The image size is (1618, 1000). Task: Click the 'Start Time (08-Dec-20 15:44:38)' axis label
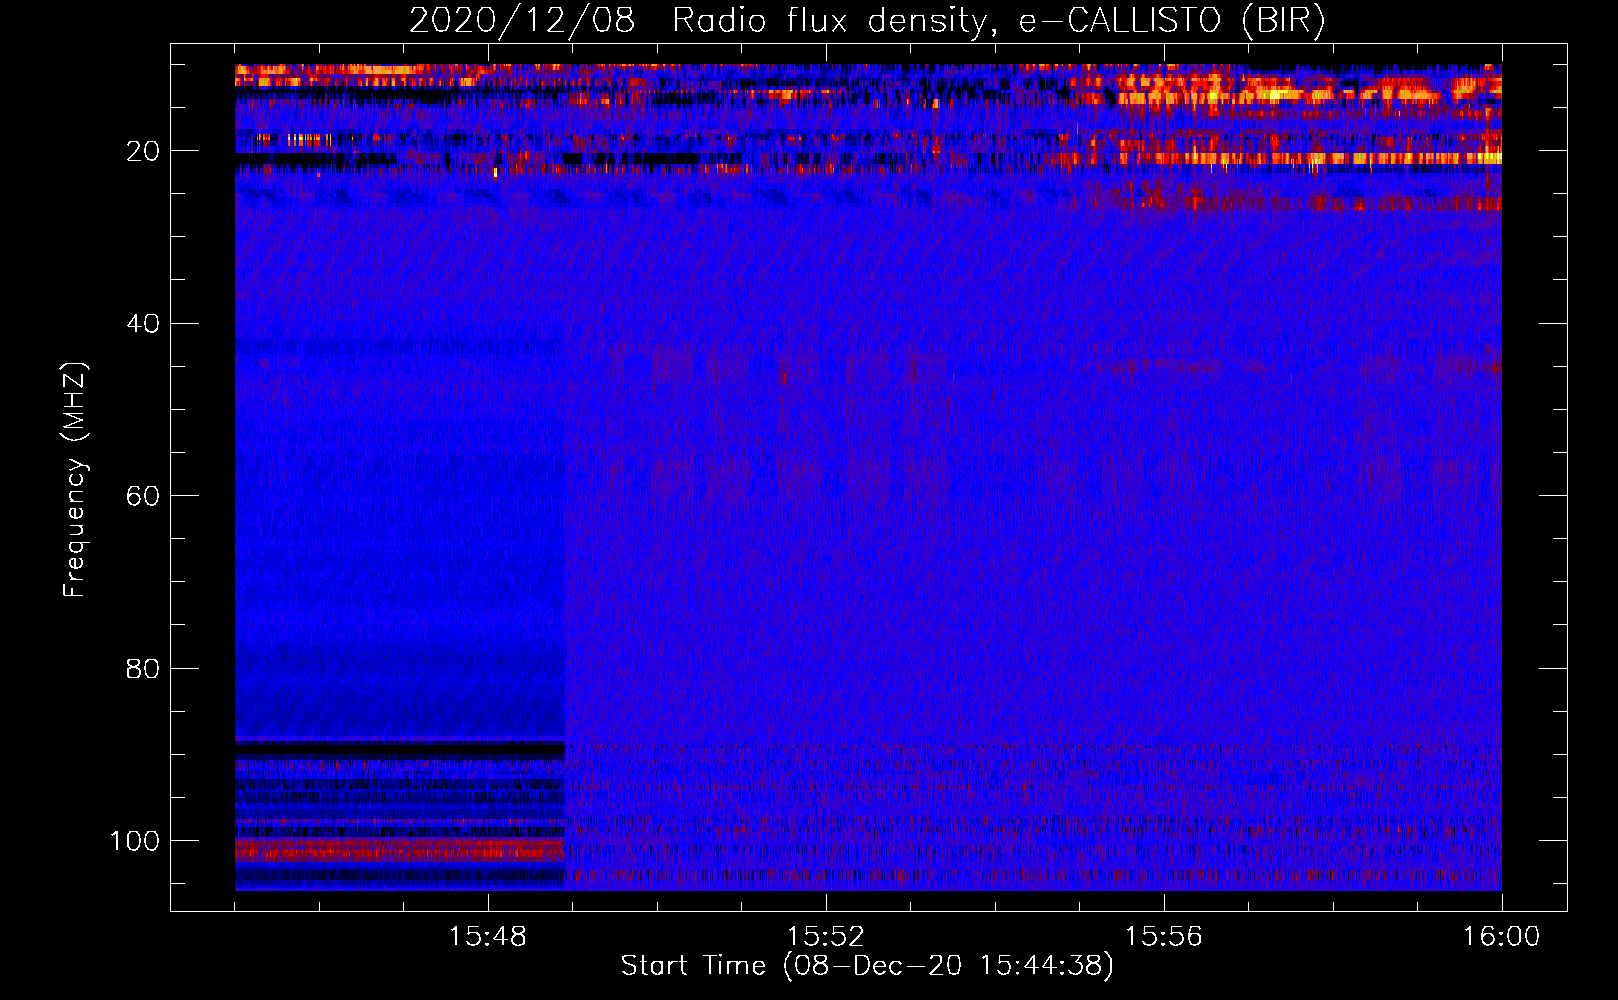866,966
